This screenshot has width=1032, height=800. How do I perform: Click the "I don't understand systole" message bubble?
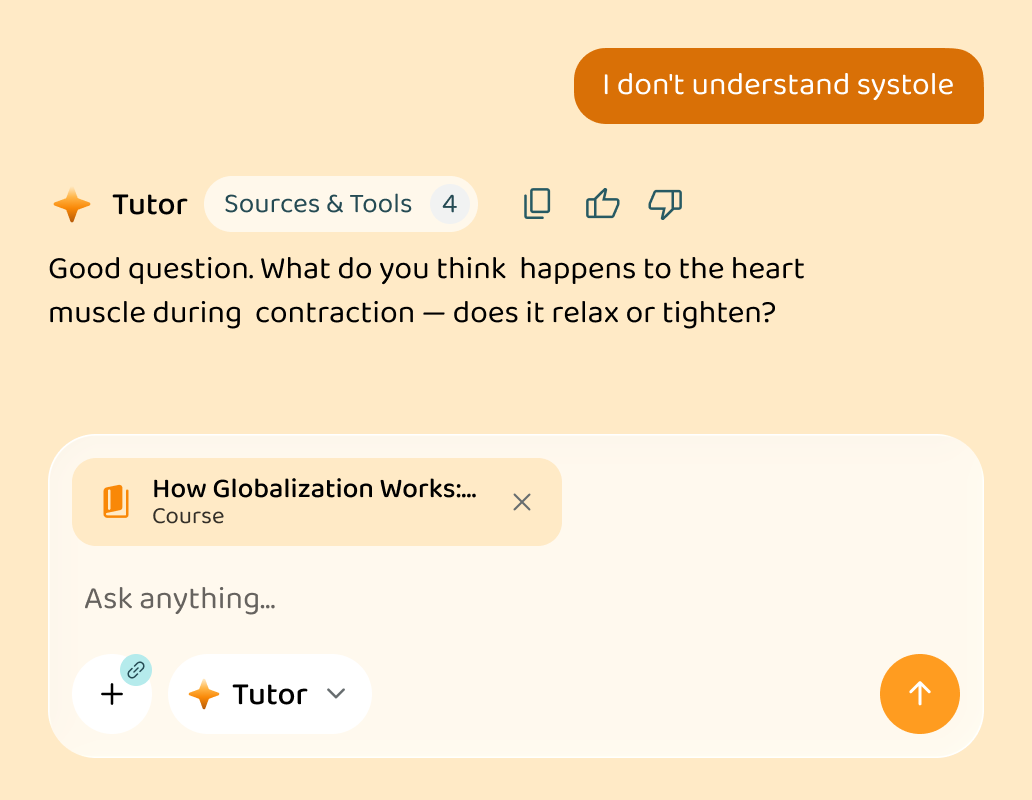tap(779, 86)
